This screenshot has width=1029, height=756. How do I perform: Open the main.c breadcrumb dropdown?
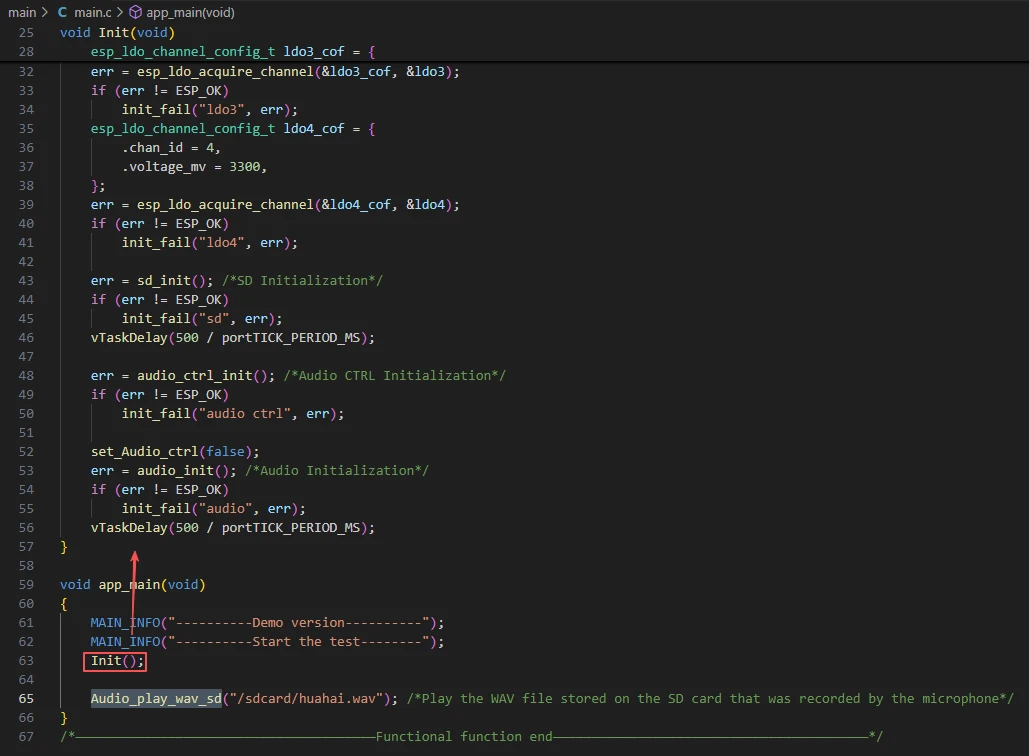pos(95,13)
